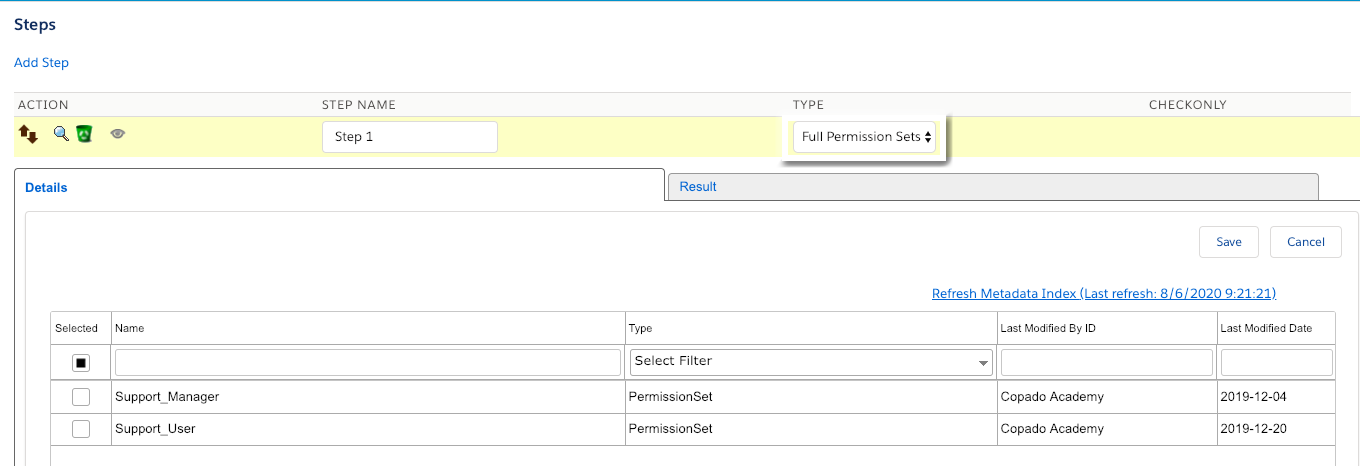
Task: Open the Full Permission Sets type dropdown
Action: click(865, 137)
